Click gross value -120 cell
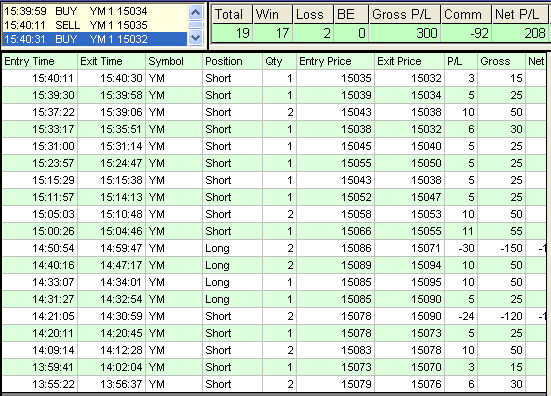The height and width of the screenshot is (396, 551). click(501, 316)
